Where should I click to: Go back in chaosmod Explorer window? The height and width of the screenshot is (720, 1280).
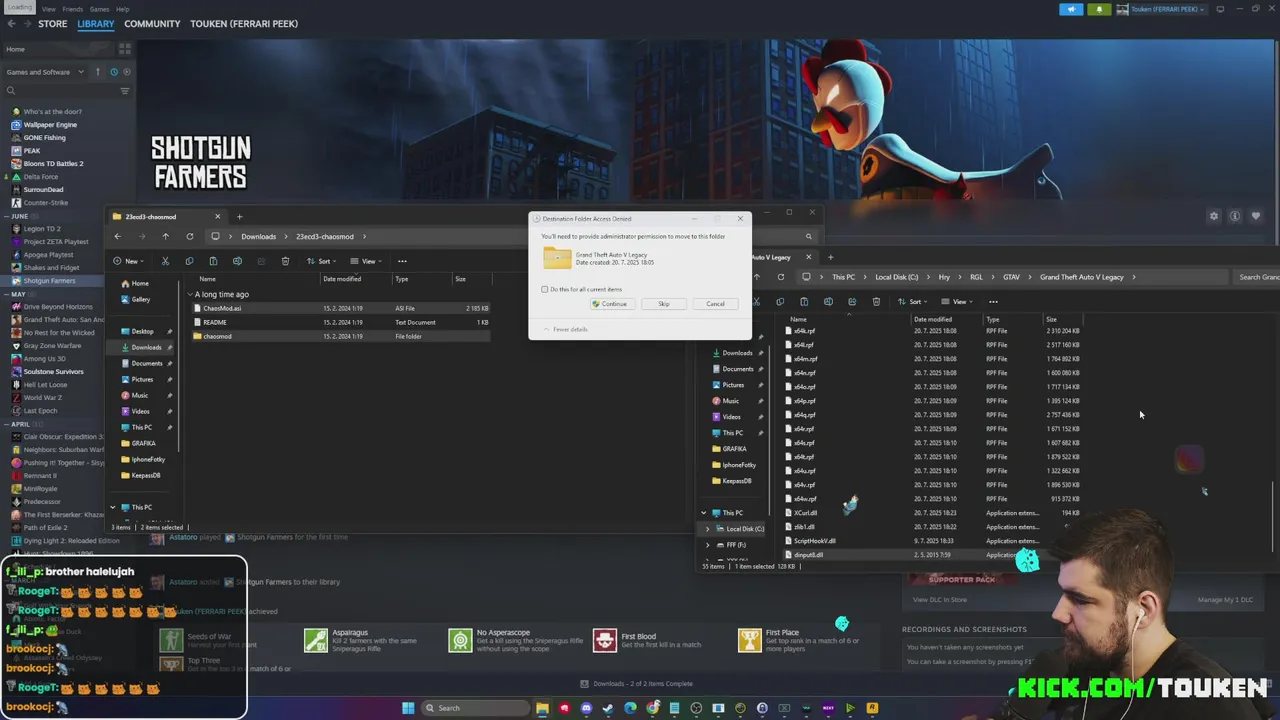coord(118,236)
